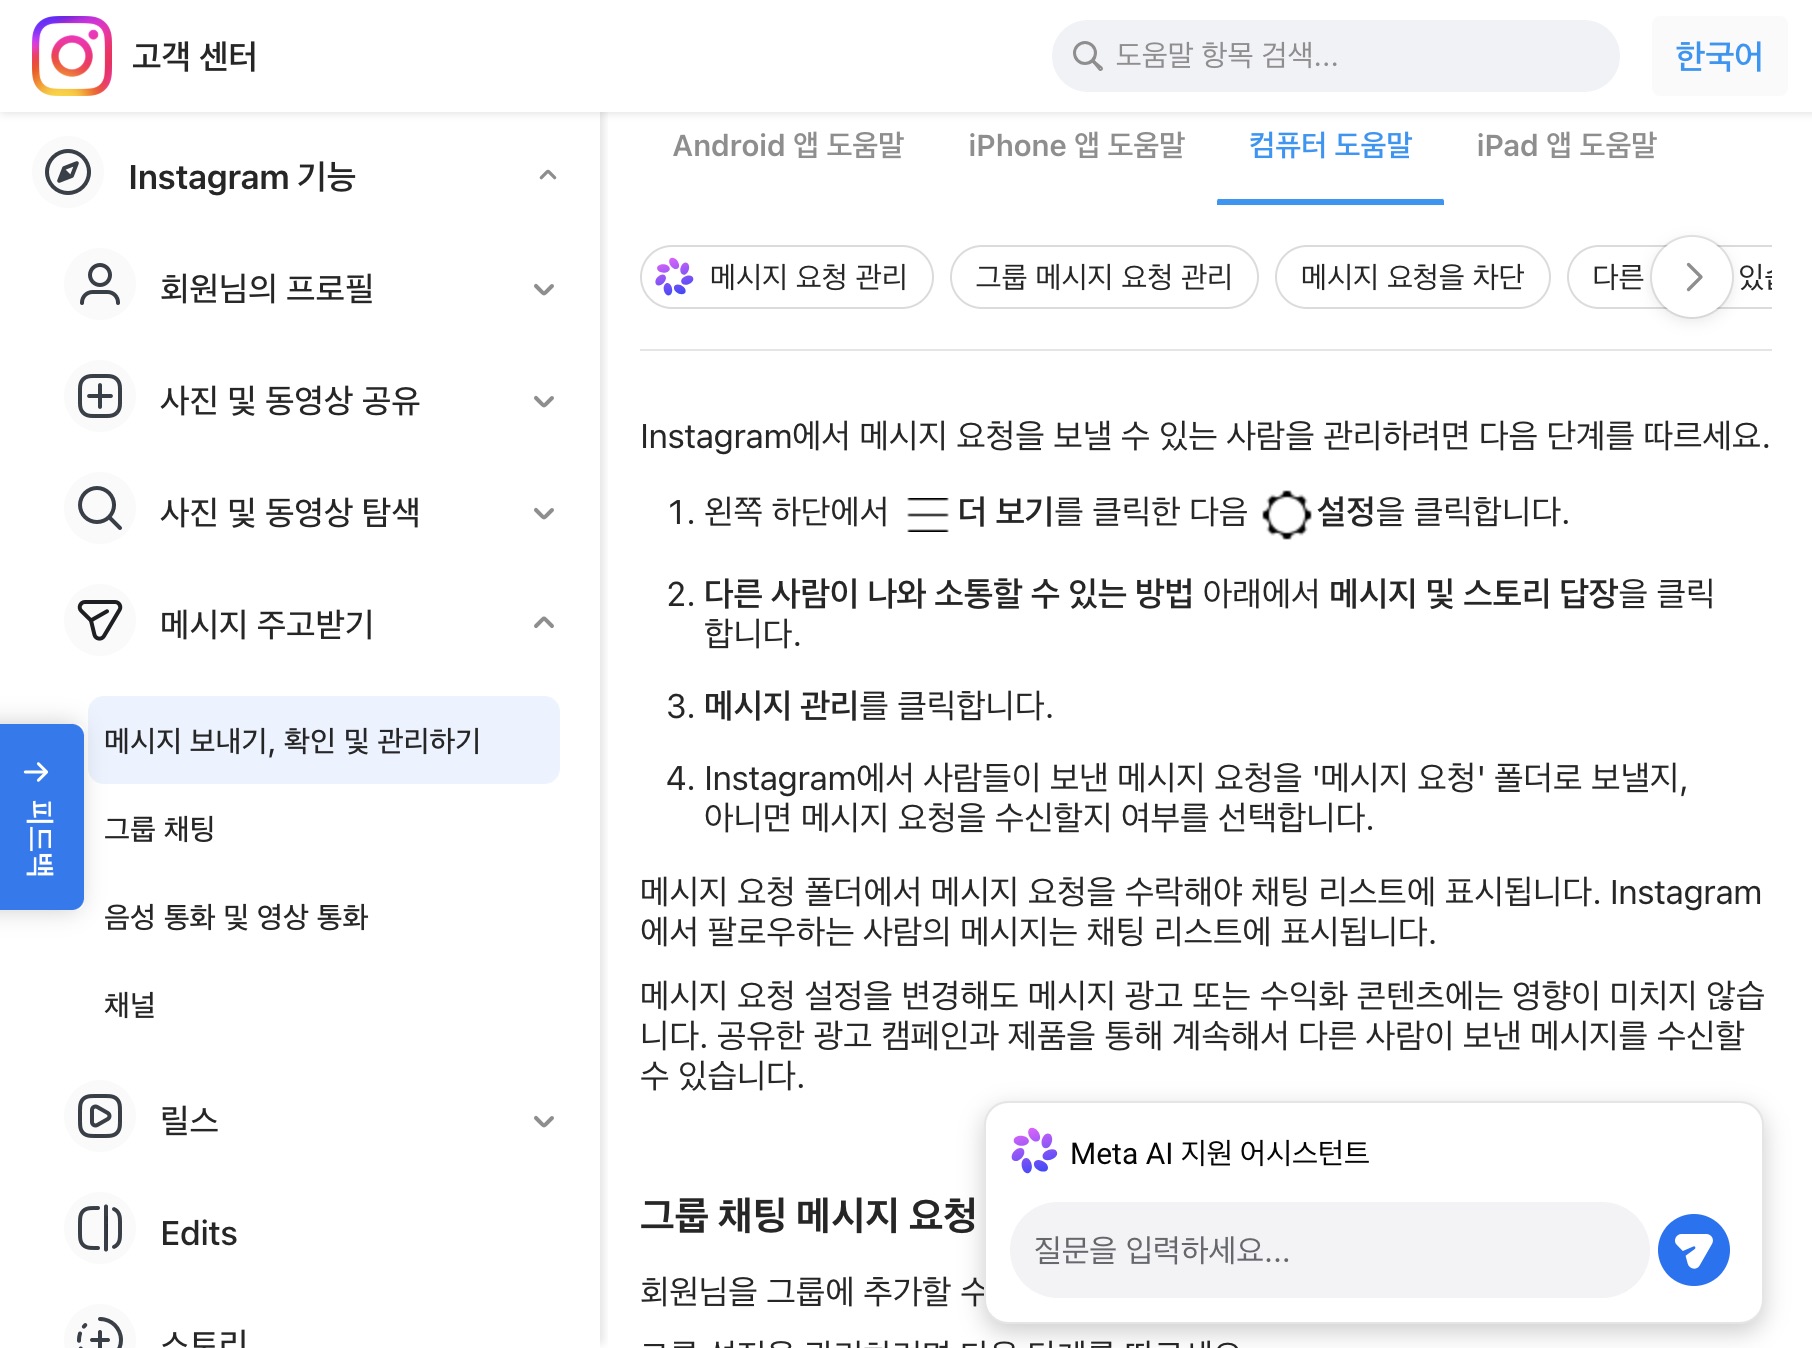Viewport: 1812px width, 1348px height.
Task: Click the messaging paper-plane icon in sidebar
Action: point(100,621)
